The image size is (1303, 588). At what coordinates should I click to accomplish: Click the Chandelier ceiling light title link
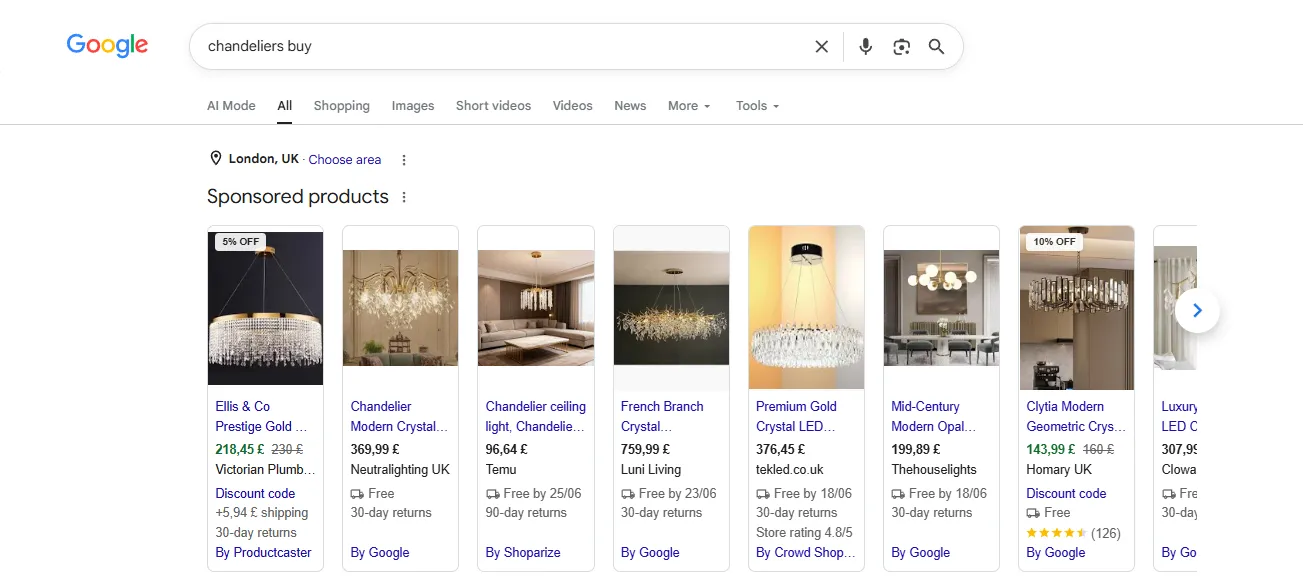tap(535, 416)
